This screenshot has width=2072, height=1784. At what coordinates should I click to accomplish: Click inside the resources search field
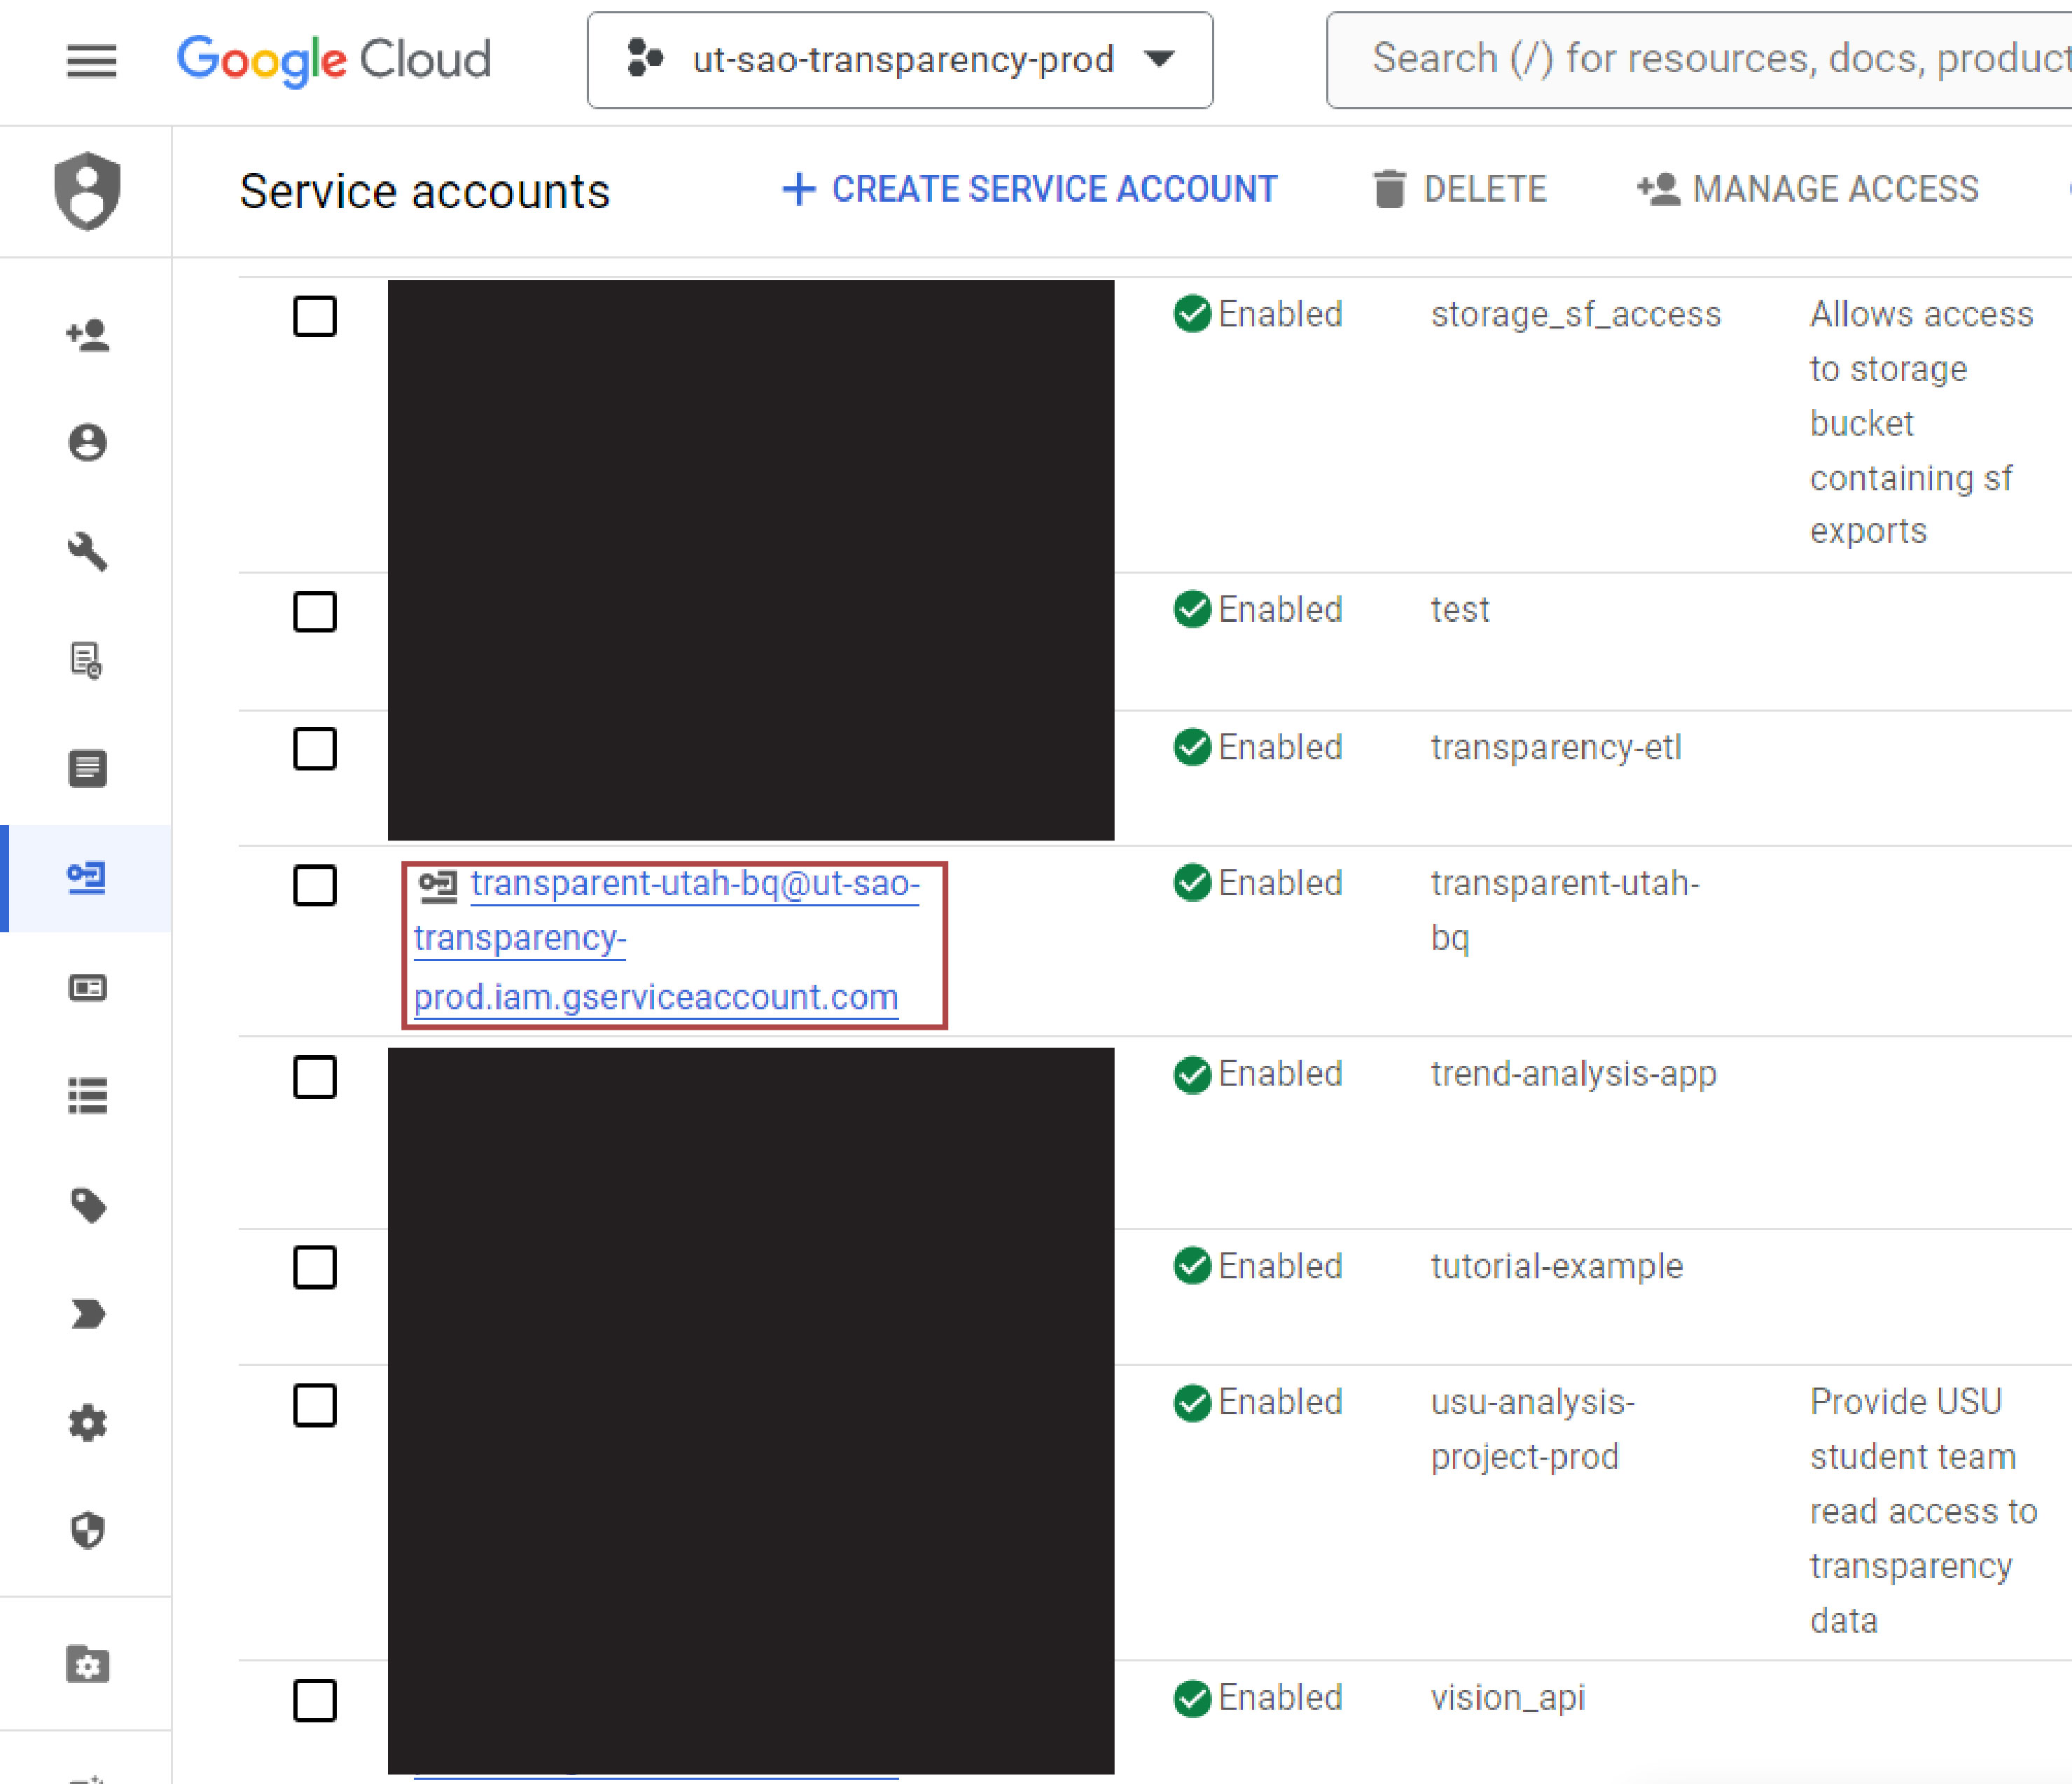pyautogui.click(x=1700, y=60)
